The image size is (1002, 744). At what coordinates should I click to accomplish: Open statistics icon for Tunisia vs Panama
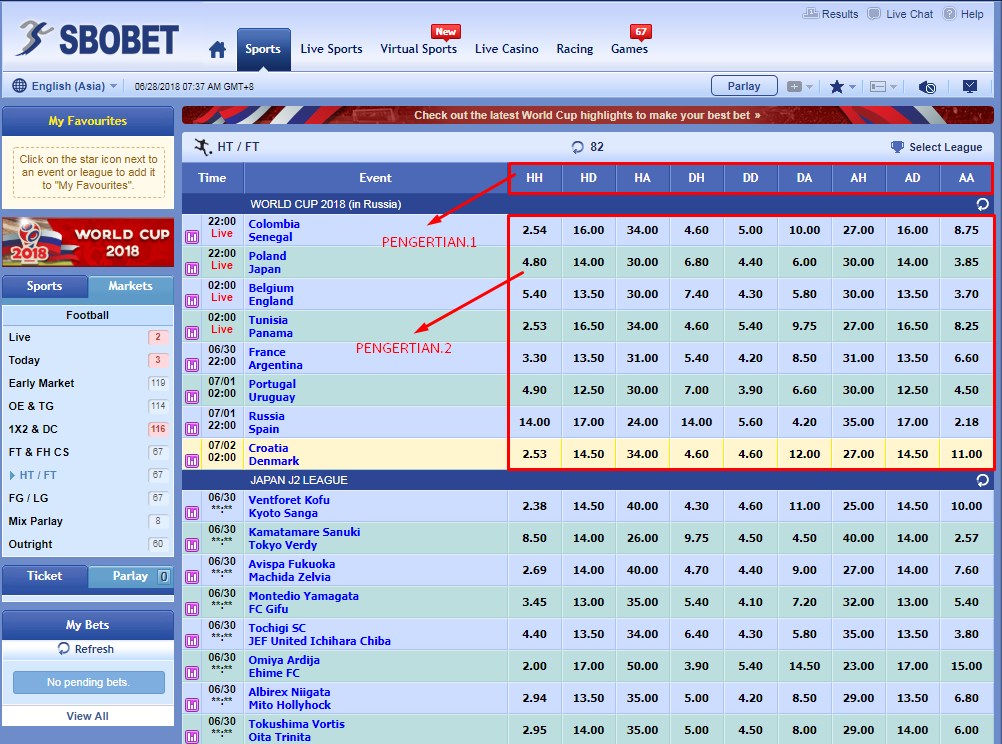click(x=192, y=333)
